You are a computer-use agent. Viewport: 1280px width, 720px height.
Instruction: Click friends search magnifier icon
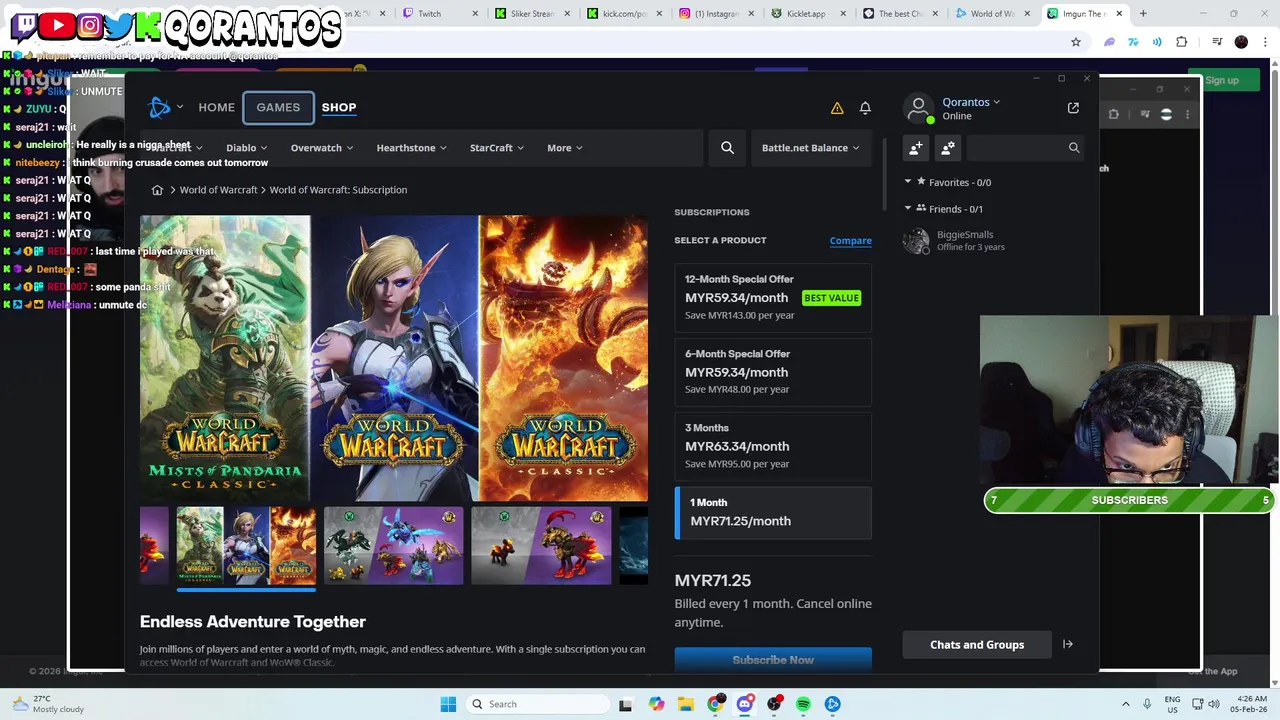coord(1074,148)
